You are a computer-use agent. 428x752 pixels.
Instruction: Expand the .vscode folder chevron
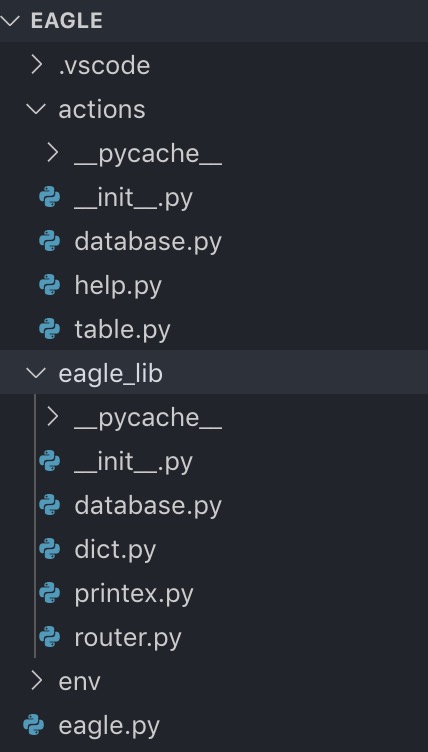[x=37, y=65]
